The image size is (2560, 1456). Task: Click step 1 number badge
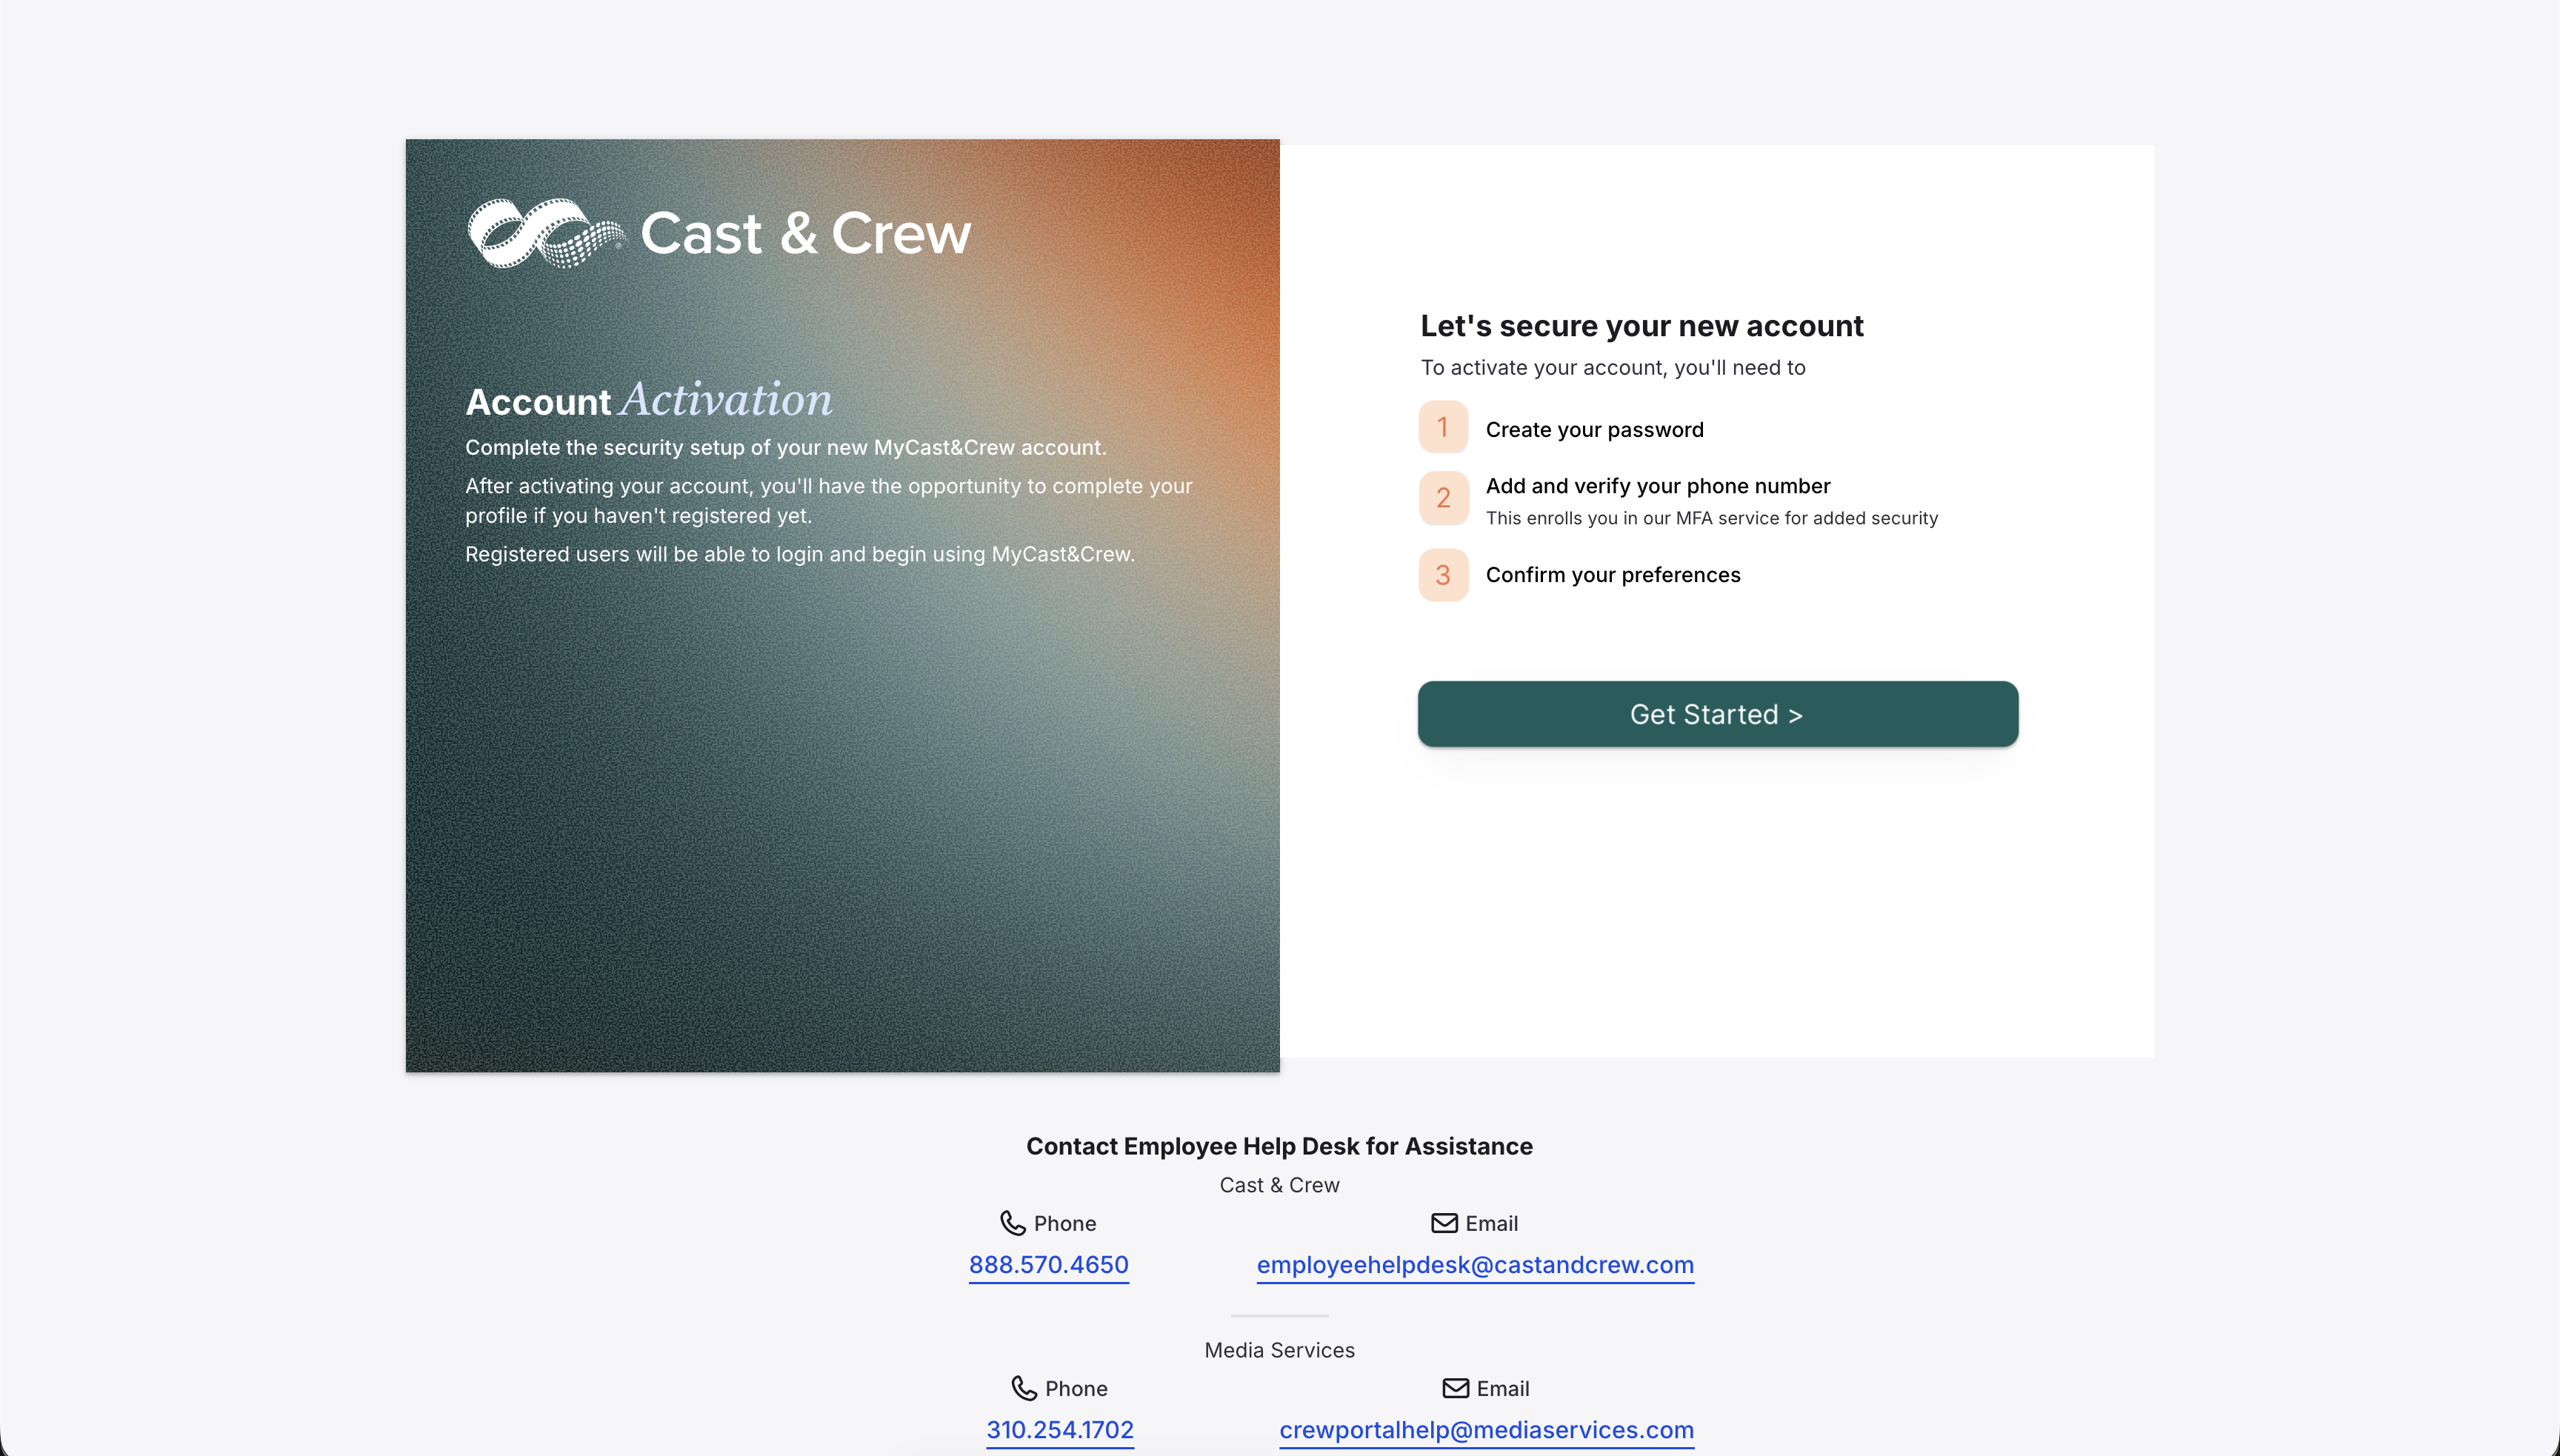(1443, 427)
